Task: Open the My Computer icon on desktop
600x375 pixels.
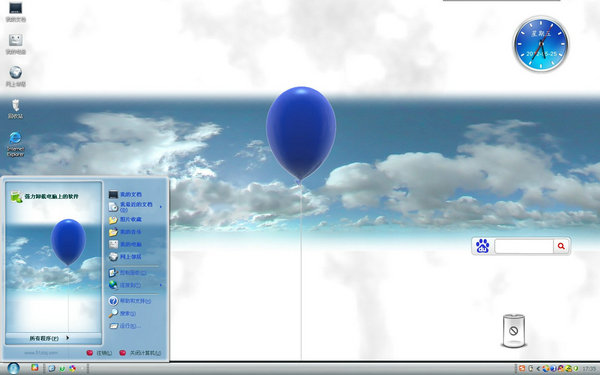Action: tap(15, 44)
